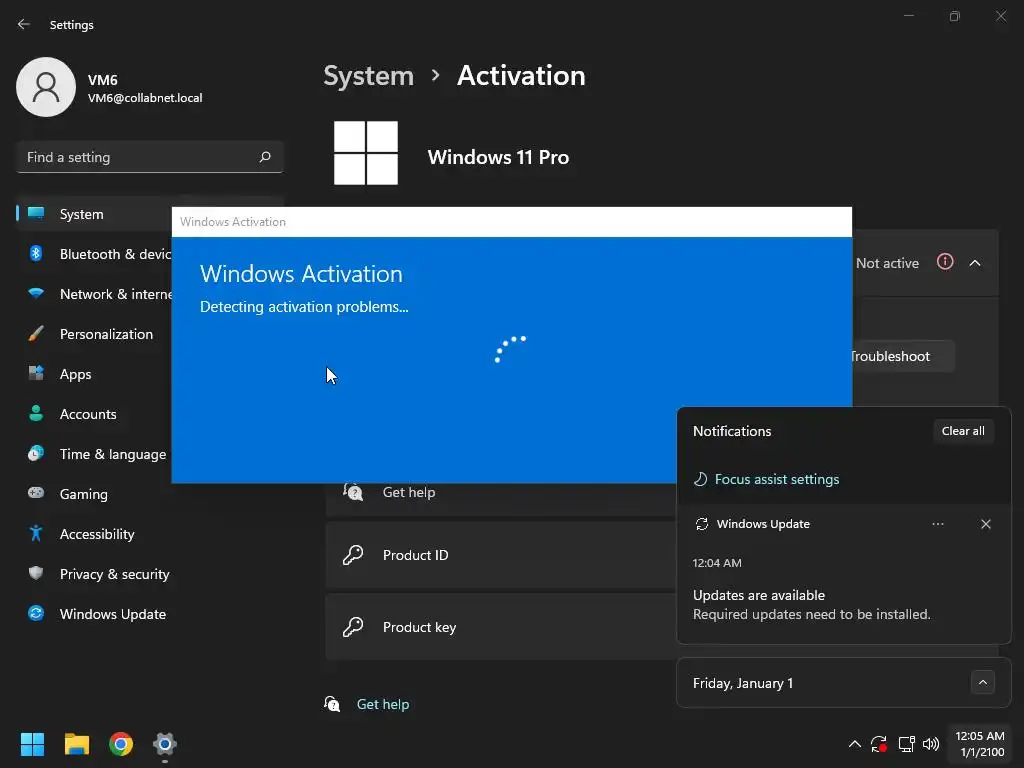Click the Product key label text

click(x=419, y=627)
